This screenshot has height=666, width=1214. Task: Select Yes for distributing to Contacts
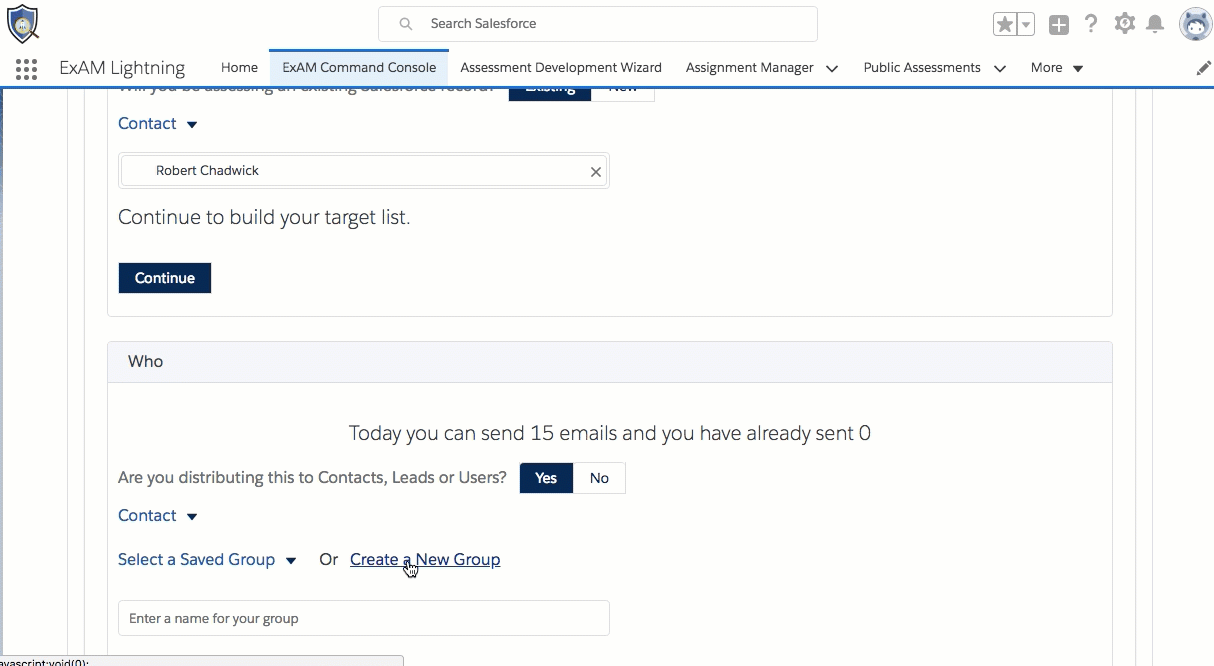pyautogui.click(x=546, y=478)
